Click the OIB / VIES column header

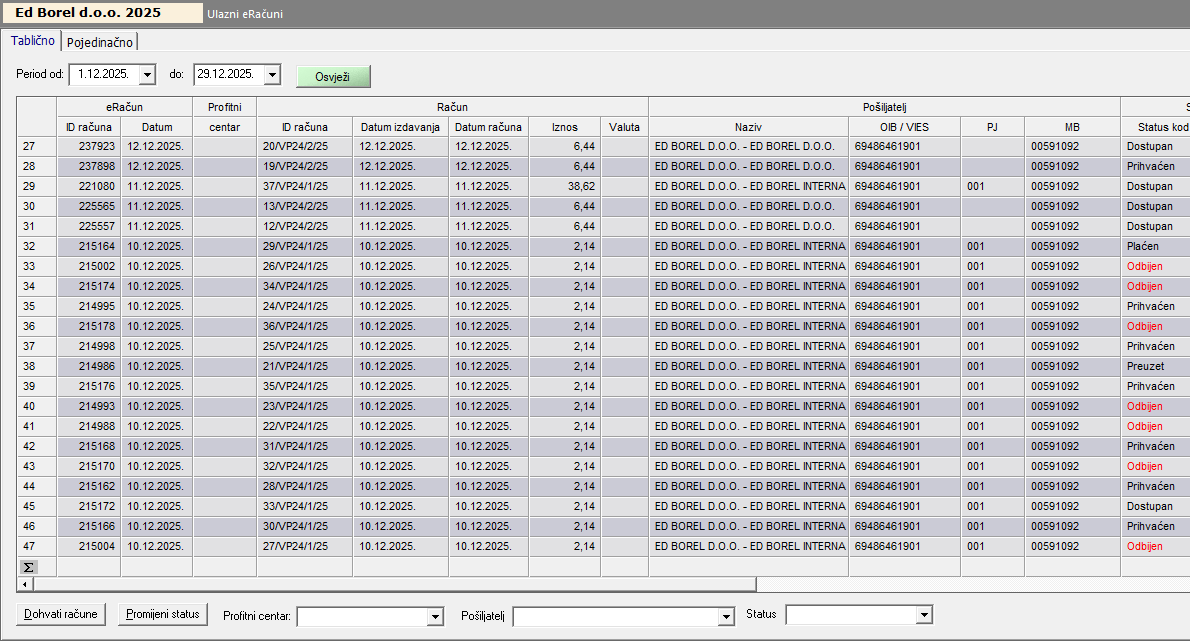point(904,127)
